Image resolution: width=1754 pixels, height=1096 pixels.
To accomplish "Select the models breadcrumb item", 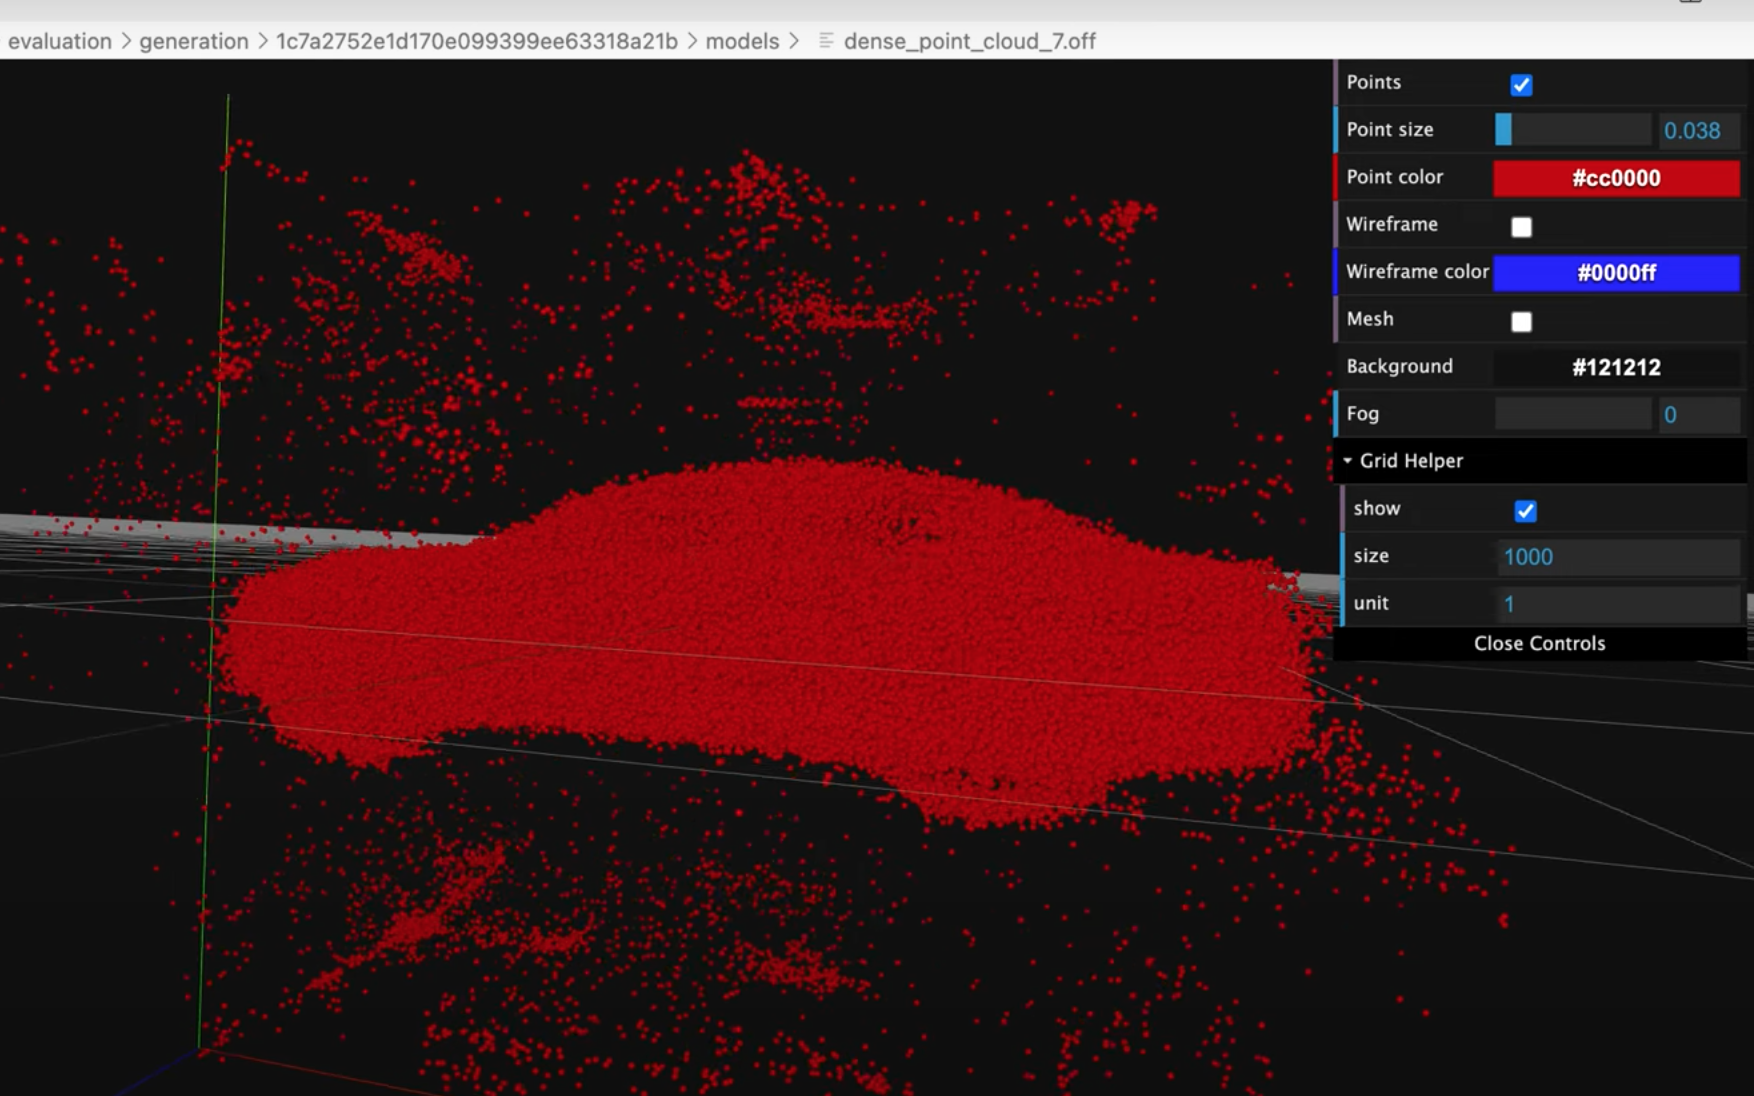I will point(742,41).
